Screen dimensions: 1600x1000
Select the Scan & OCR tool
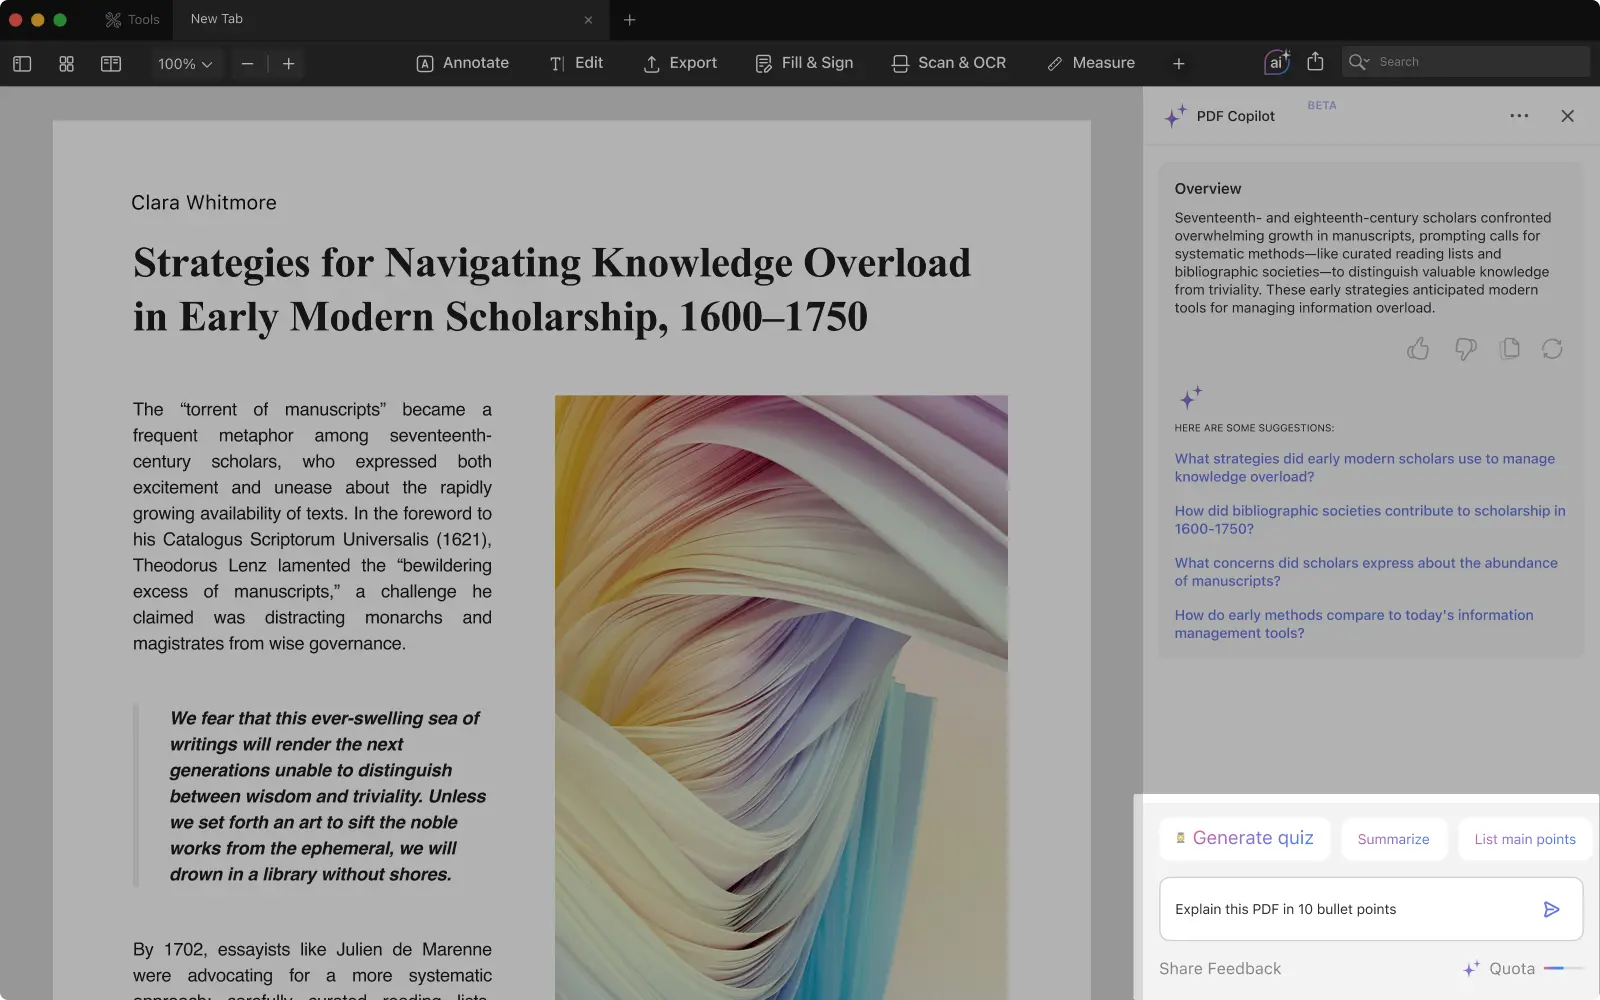948,63
